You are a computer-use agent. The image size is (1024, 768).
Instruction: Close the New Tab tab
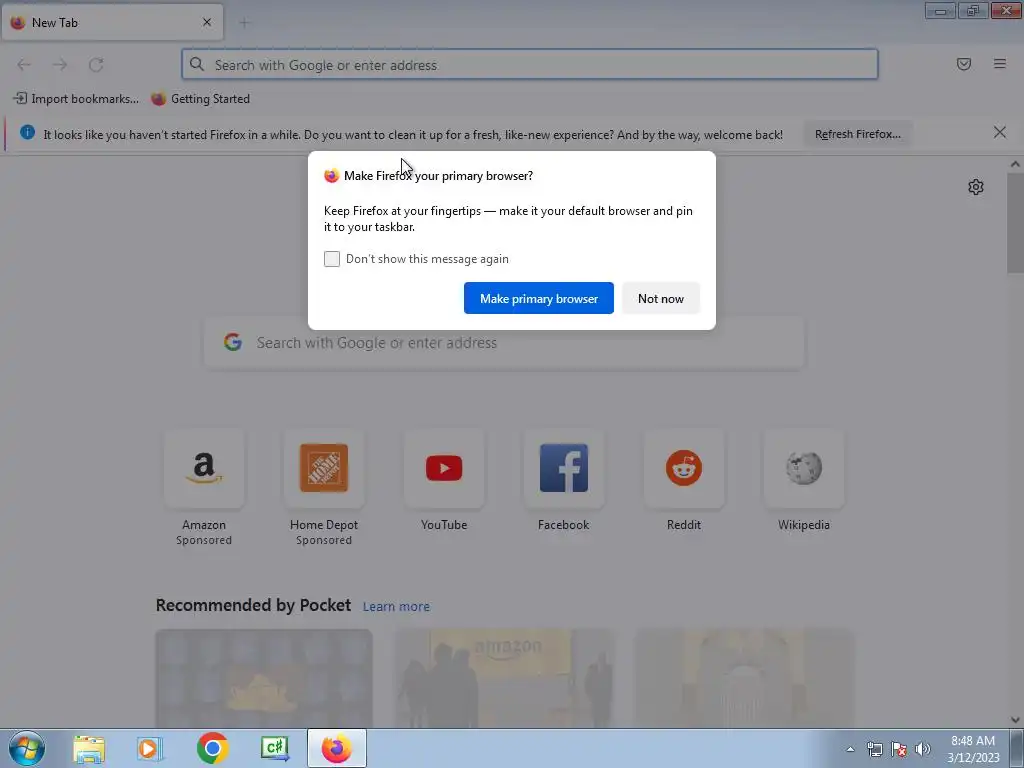[x=207, y=22]
